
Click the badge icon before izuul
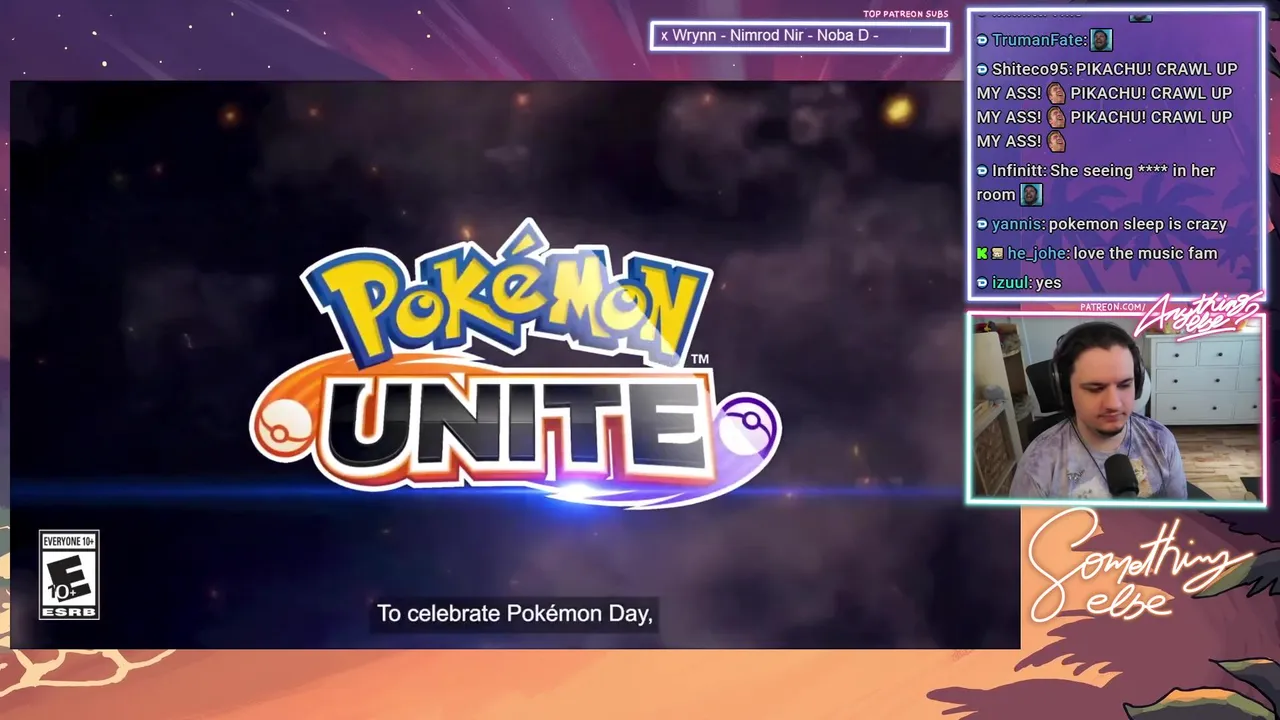coord(982,283)
